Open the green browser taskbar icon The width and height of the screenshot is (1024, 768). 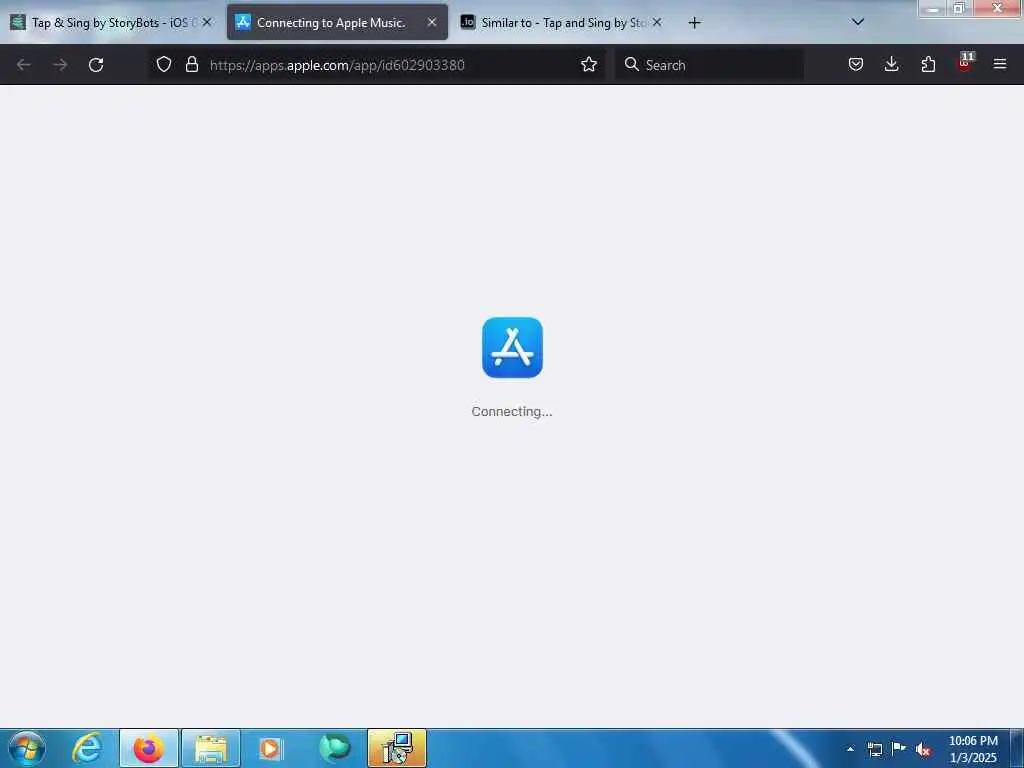(334, 748)
